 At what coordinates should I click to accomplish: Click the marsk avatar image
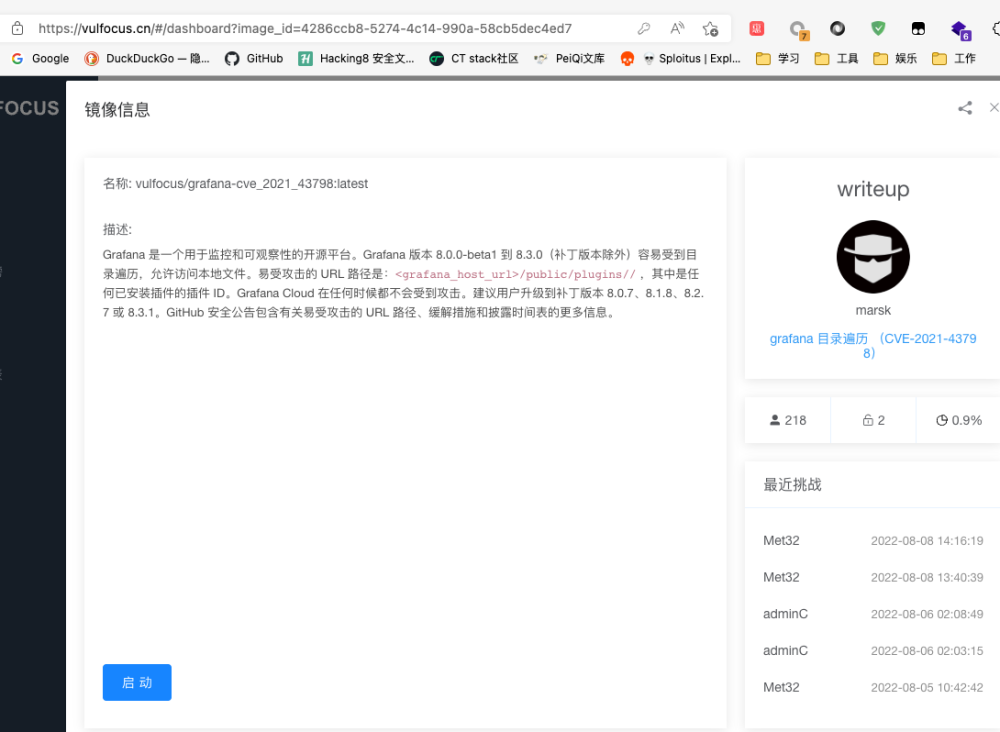pos(873,257)
